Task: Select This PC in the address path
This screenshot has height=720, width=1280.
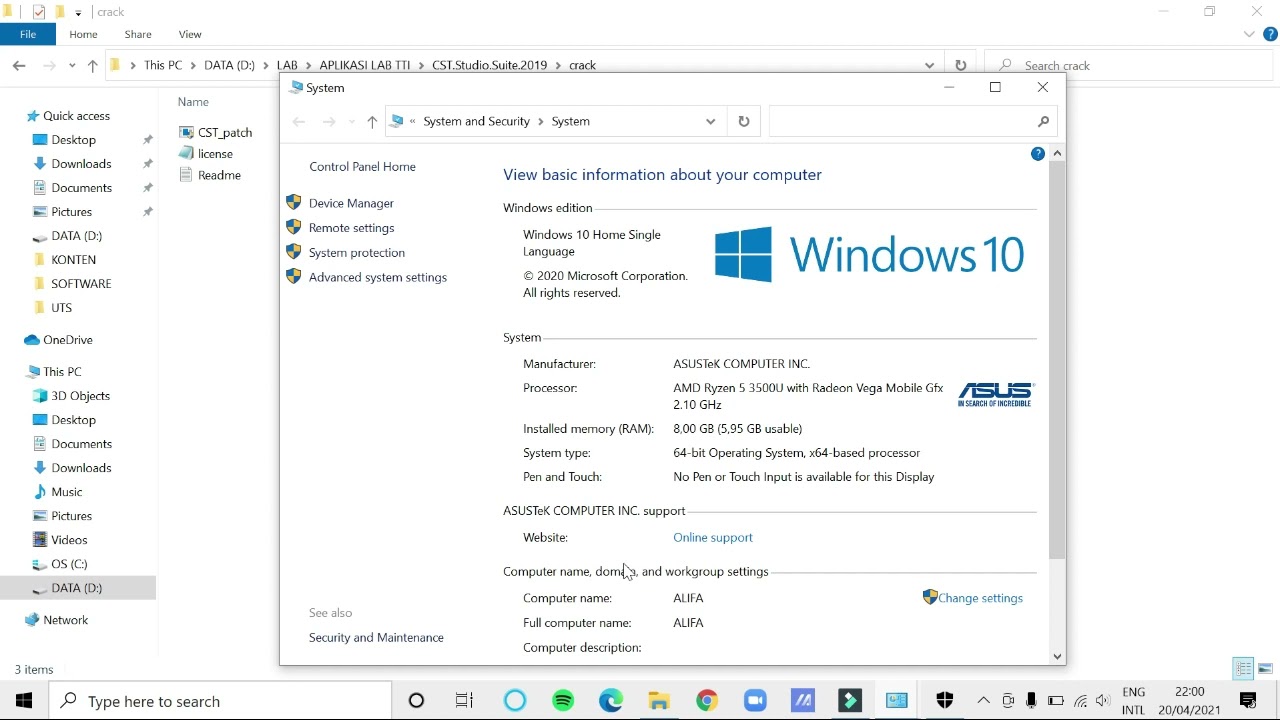Action: pyautogui.click(x=163, y=65)
